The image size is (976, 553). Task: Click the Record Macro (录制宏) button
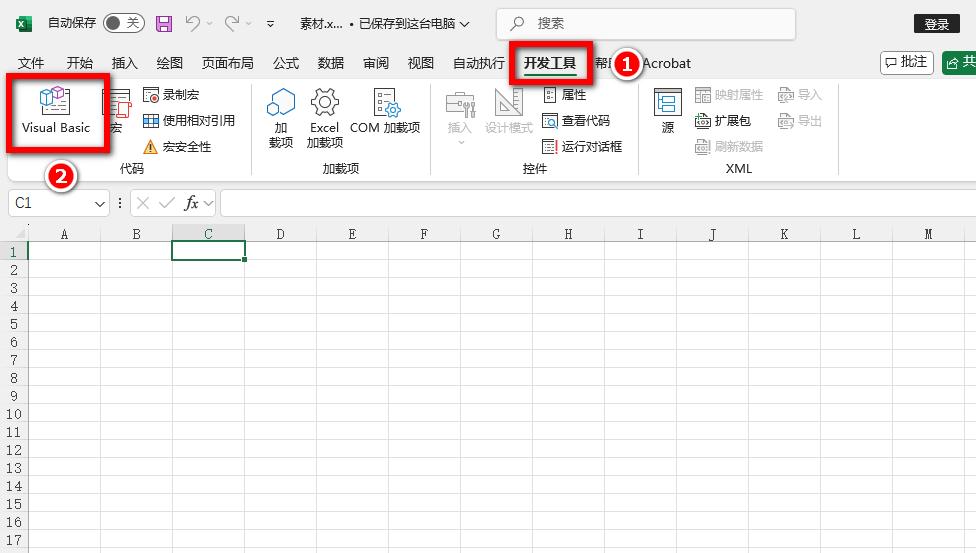point(171,95)
